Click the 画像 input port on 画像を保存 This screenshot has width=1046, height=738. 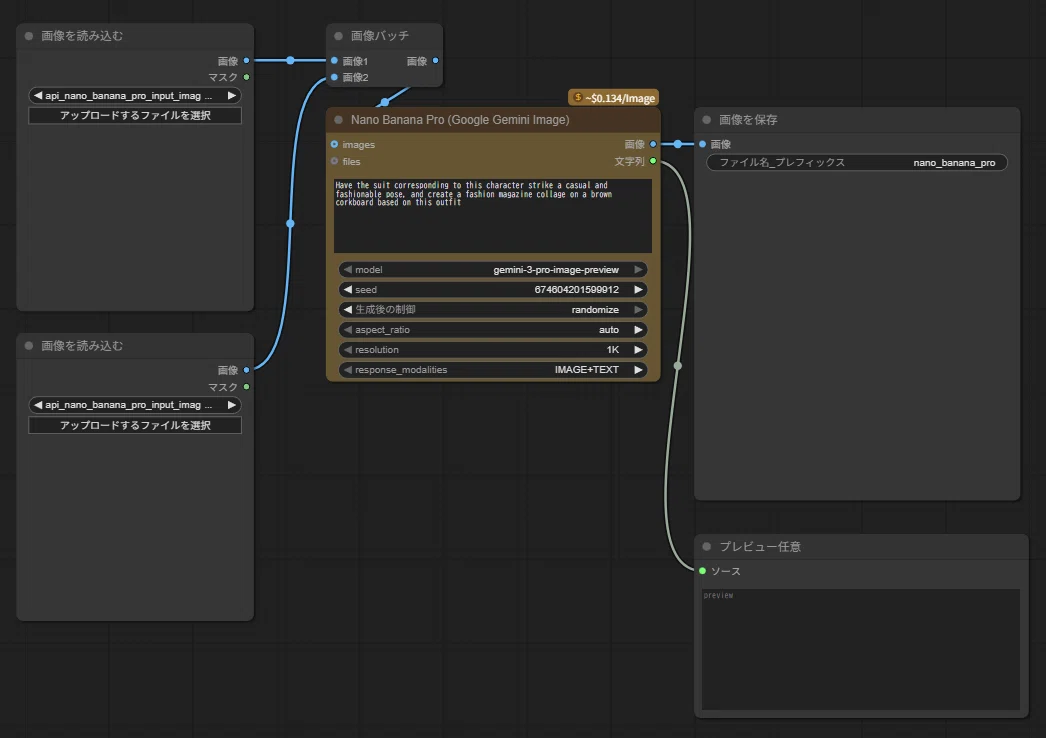[702, 144]
